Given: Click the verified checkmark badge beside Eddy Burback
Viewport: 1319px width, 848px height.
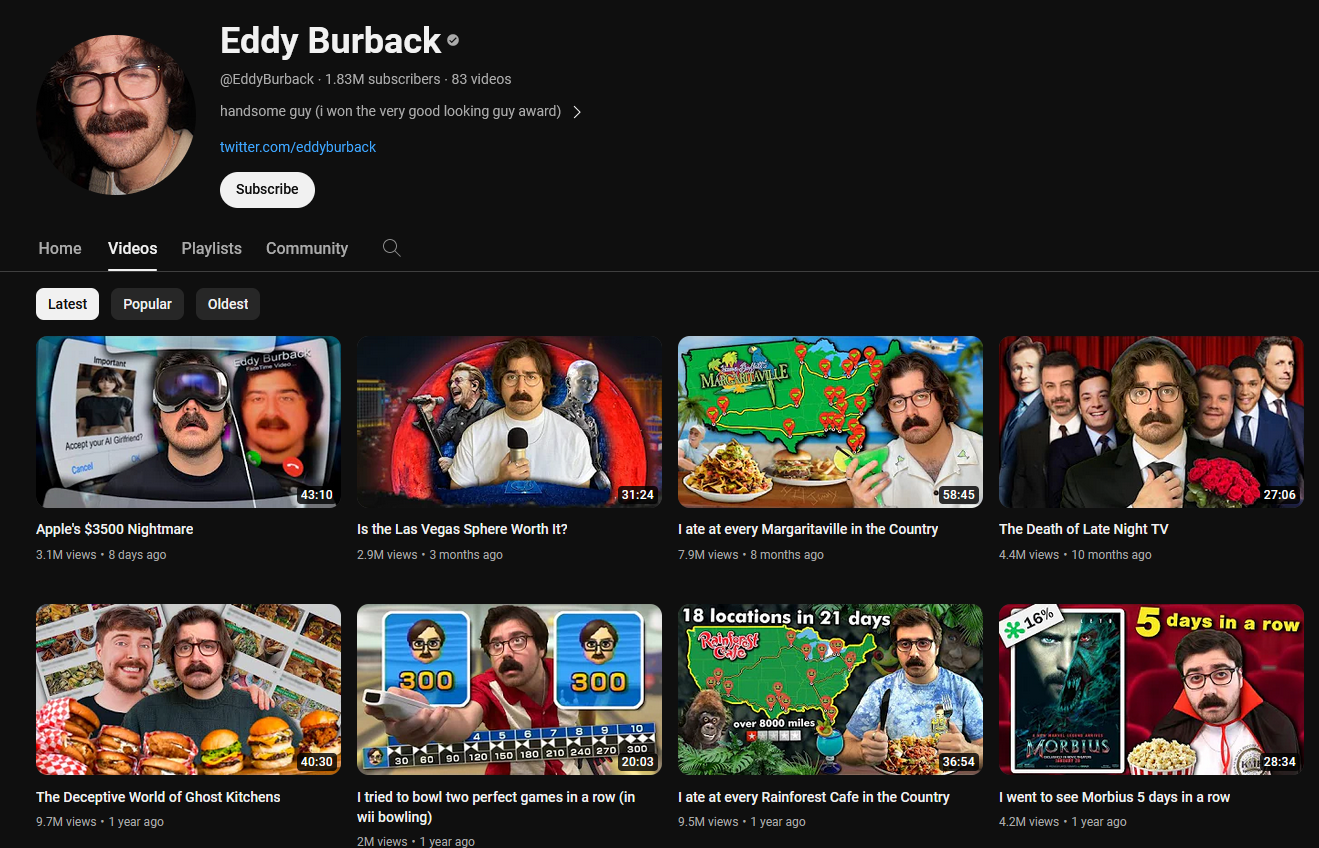Looking at the screenshot, I should point(453,41).
